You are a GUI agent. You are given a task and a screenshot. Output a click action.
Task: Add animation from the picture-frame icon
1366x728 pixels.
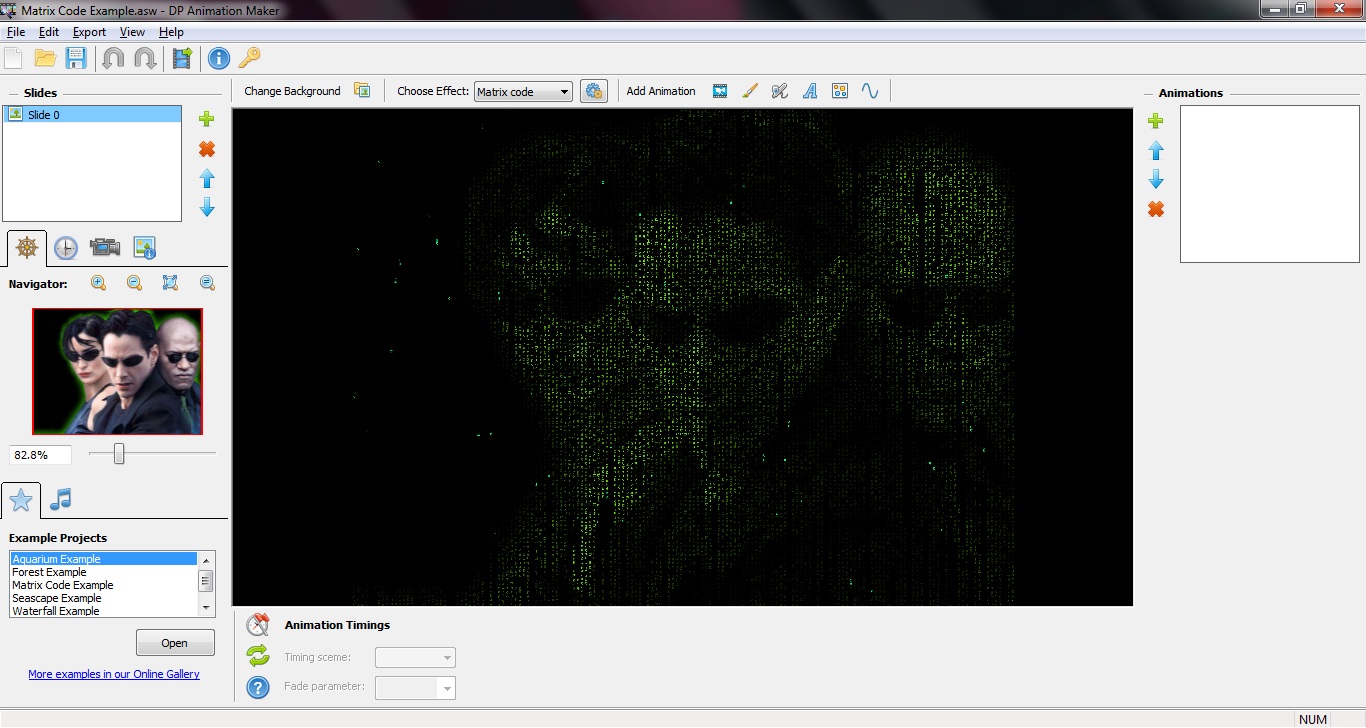(x=720, y=91)
